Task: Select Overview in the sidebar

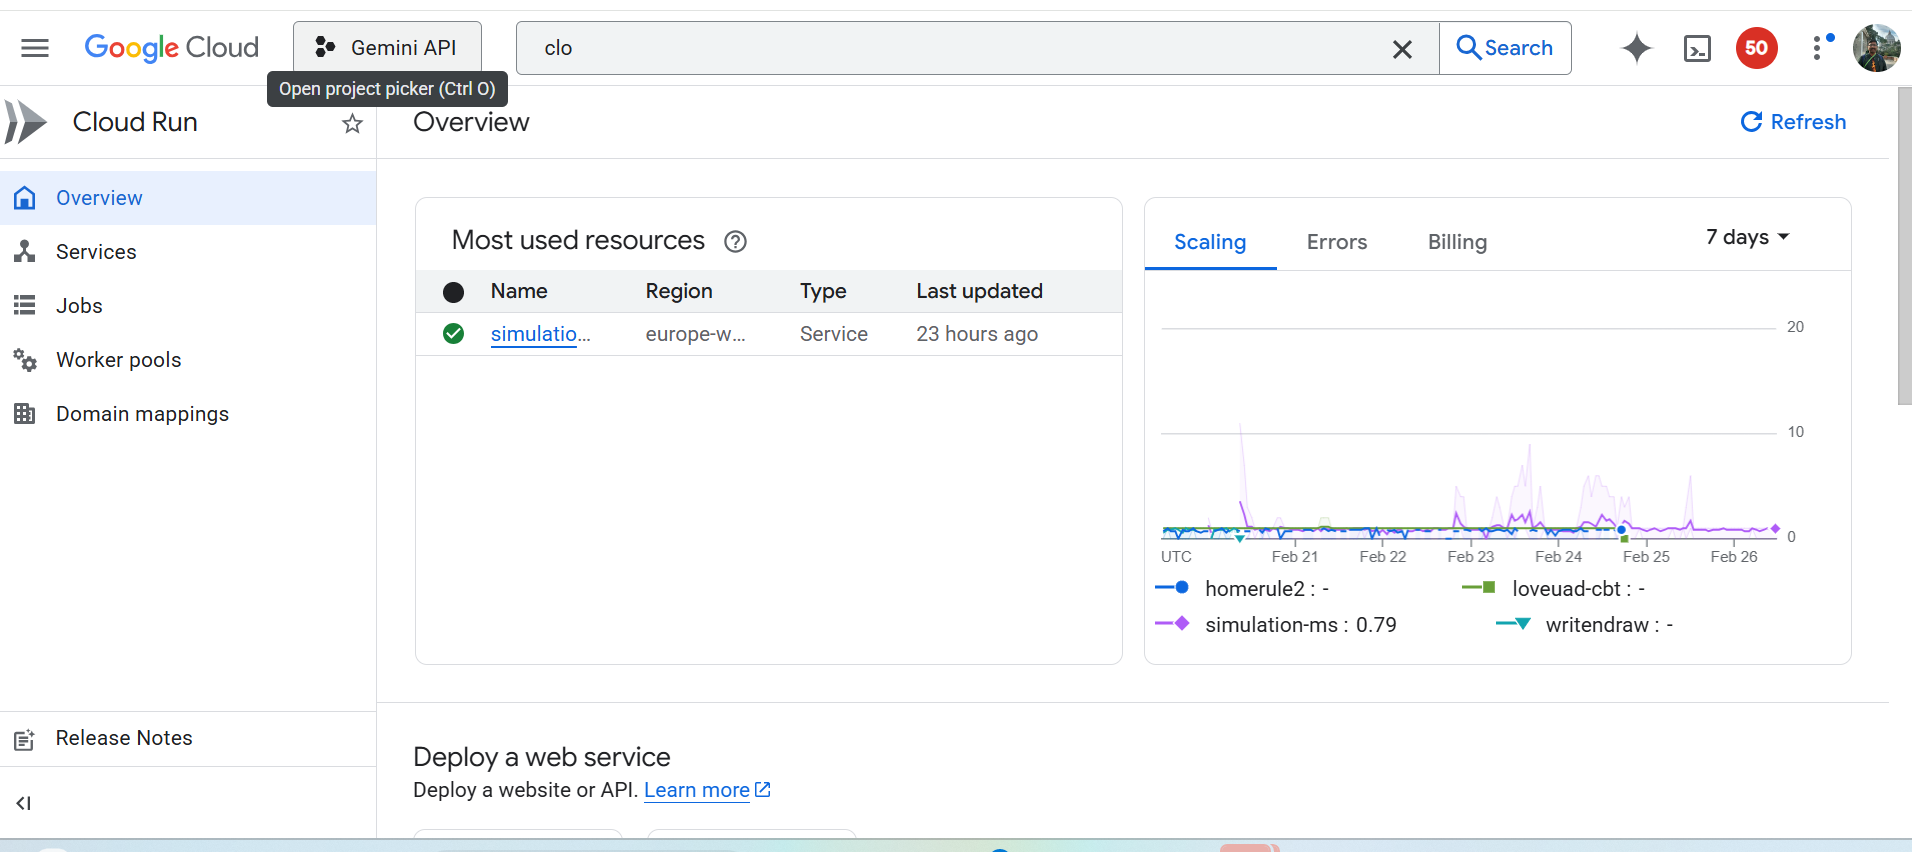Action: coord(188,198)
